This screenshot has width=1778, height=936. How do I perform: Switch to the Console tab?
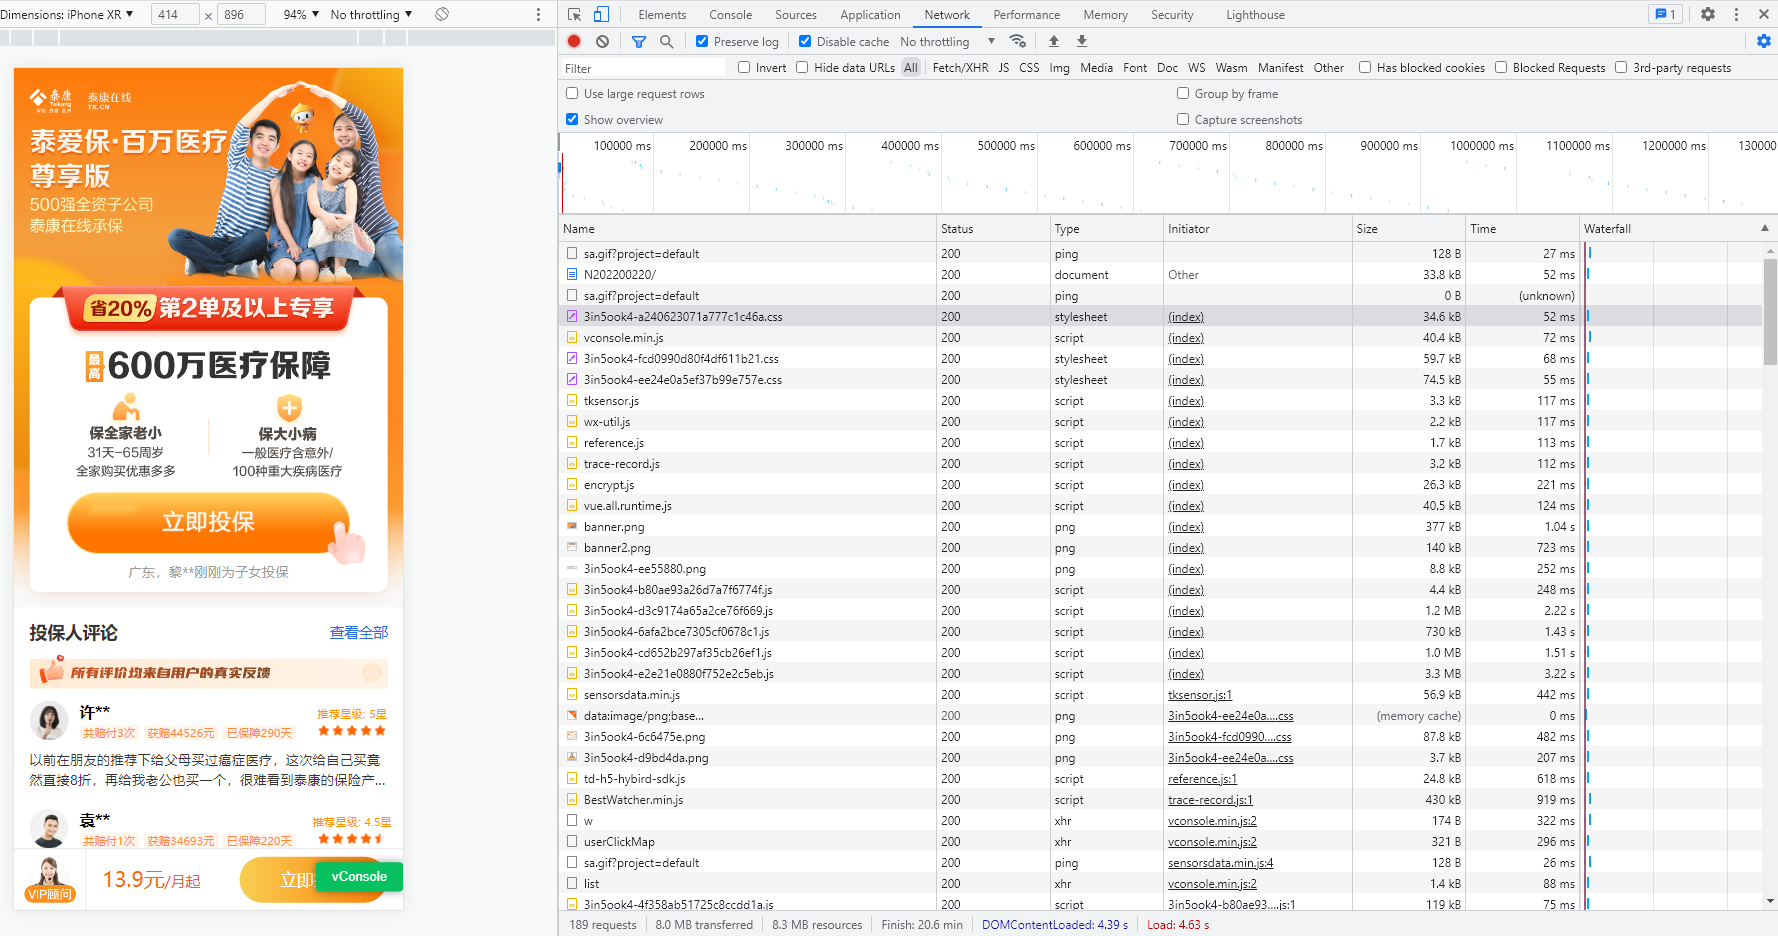click(730, 14)
